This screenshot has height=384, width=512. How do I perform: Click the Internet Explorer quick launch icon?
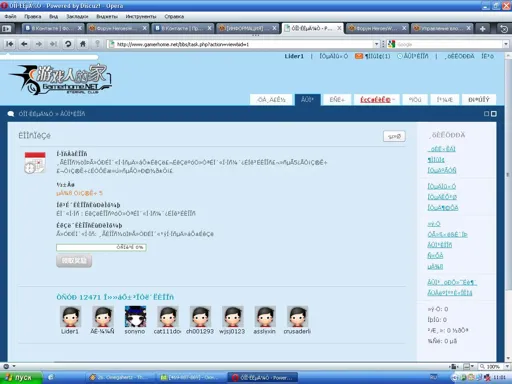tap(51, 377)
